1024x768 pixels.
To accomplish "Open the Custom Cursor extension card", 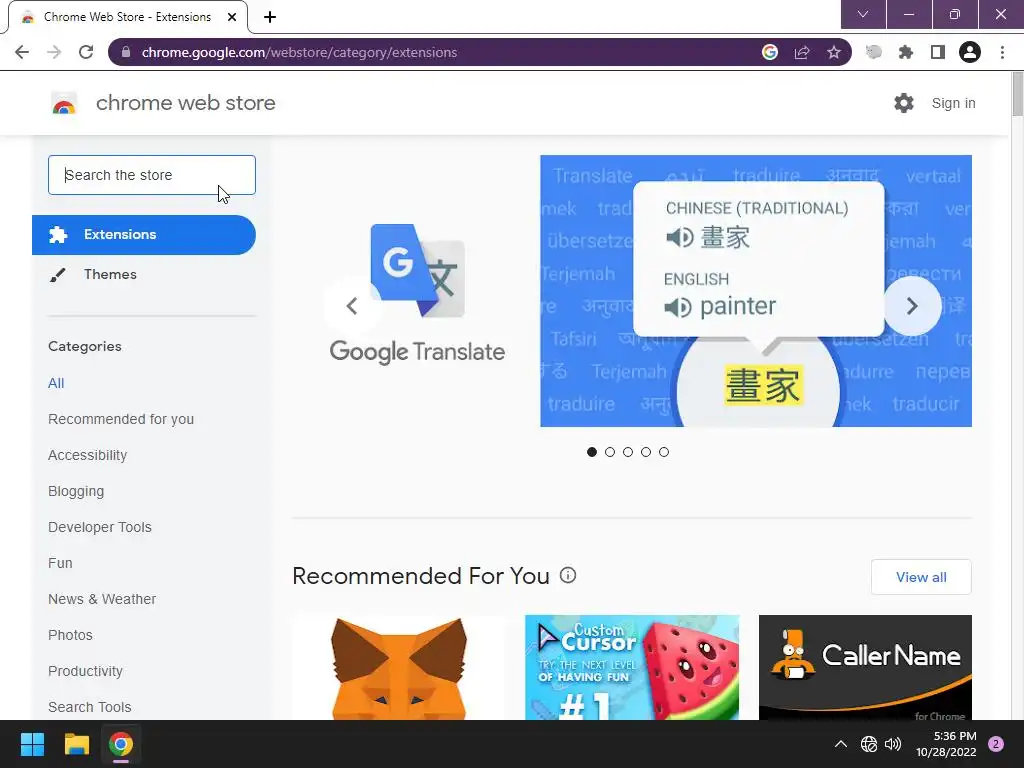I will click(x=632, y=667).
